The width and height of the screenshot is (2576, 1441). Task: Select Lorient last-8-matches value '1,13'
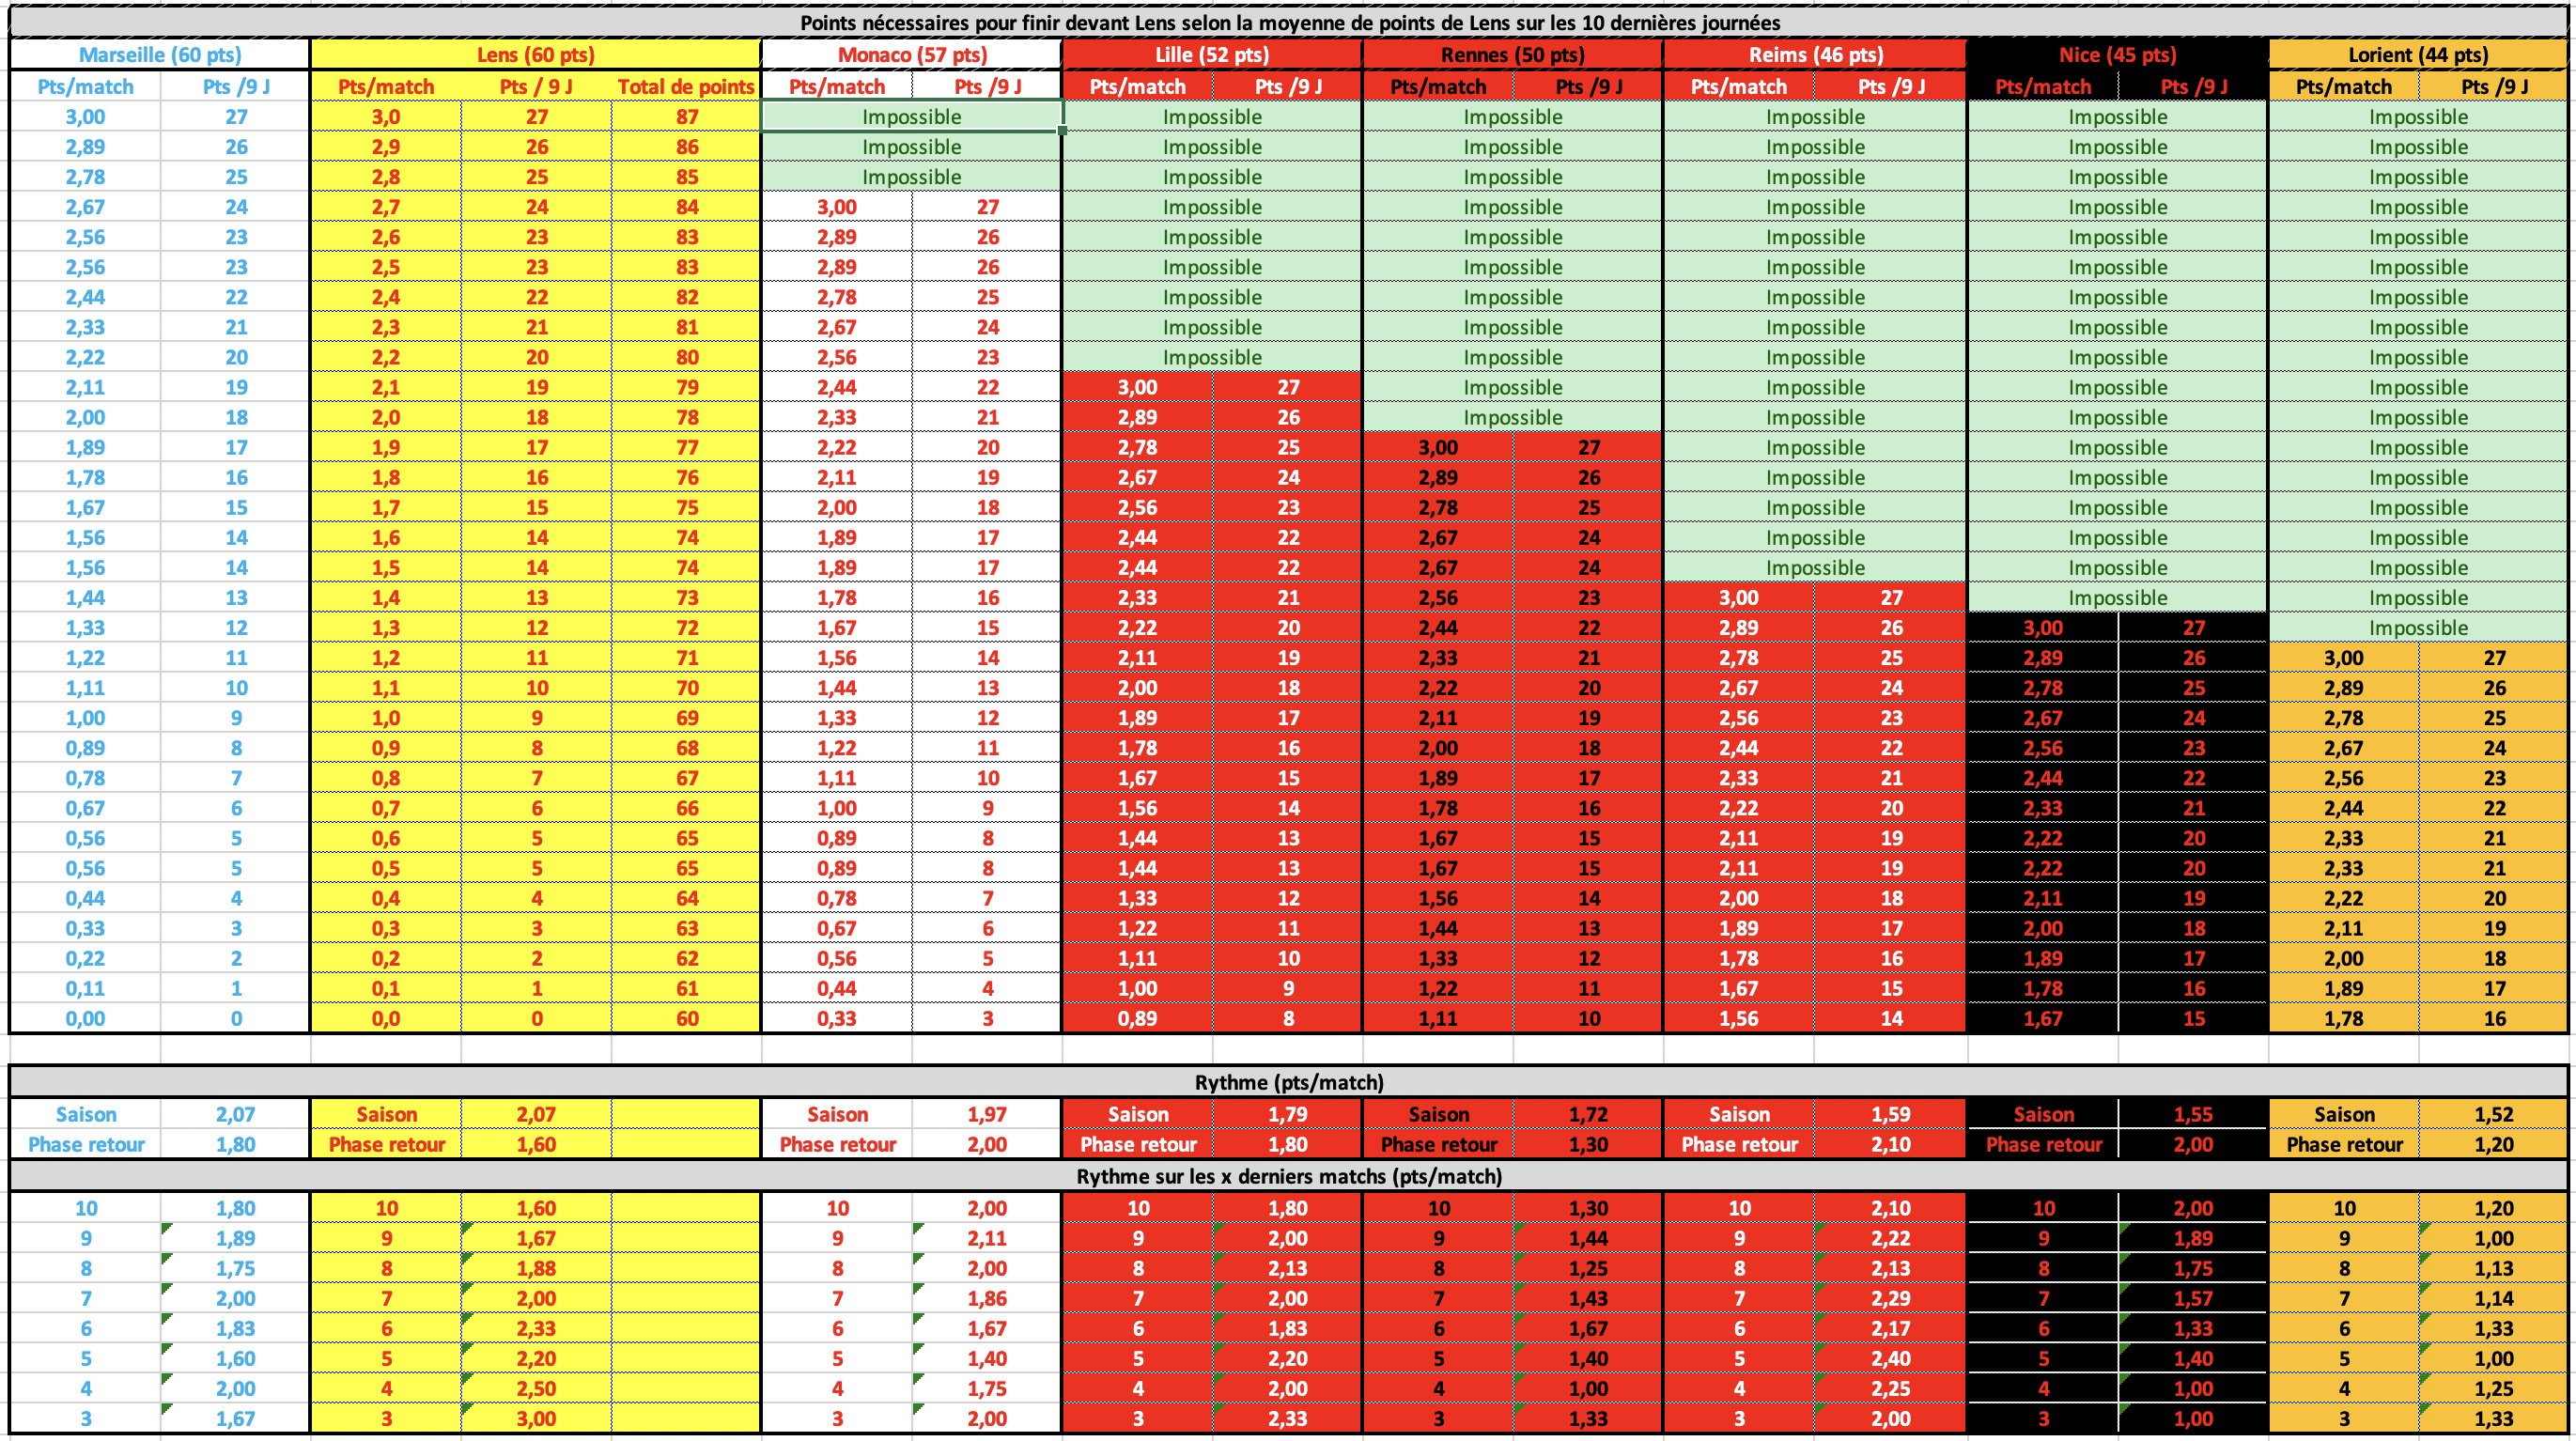2494,1268
